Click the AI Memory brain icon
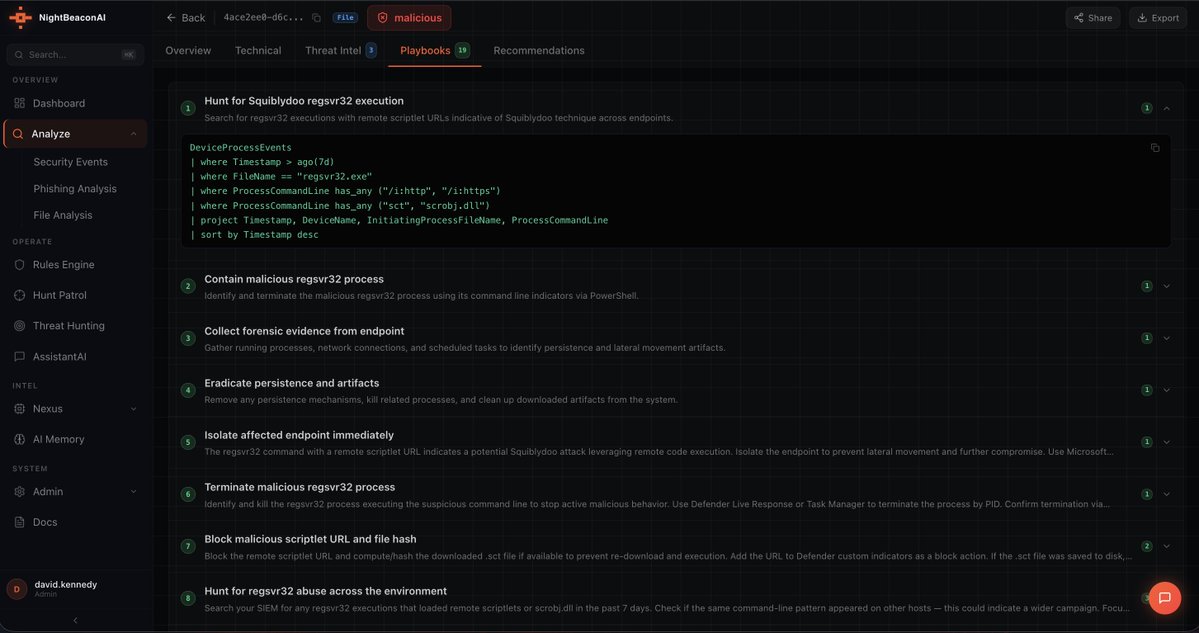 tap(19, 440)
